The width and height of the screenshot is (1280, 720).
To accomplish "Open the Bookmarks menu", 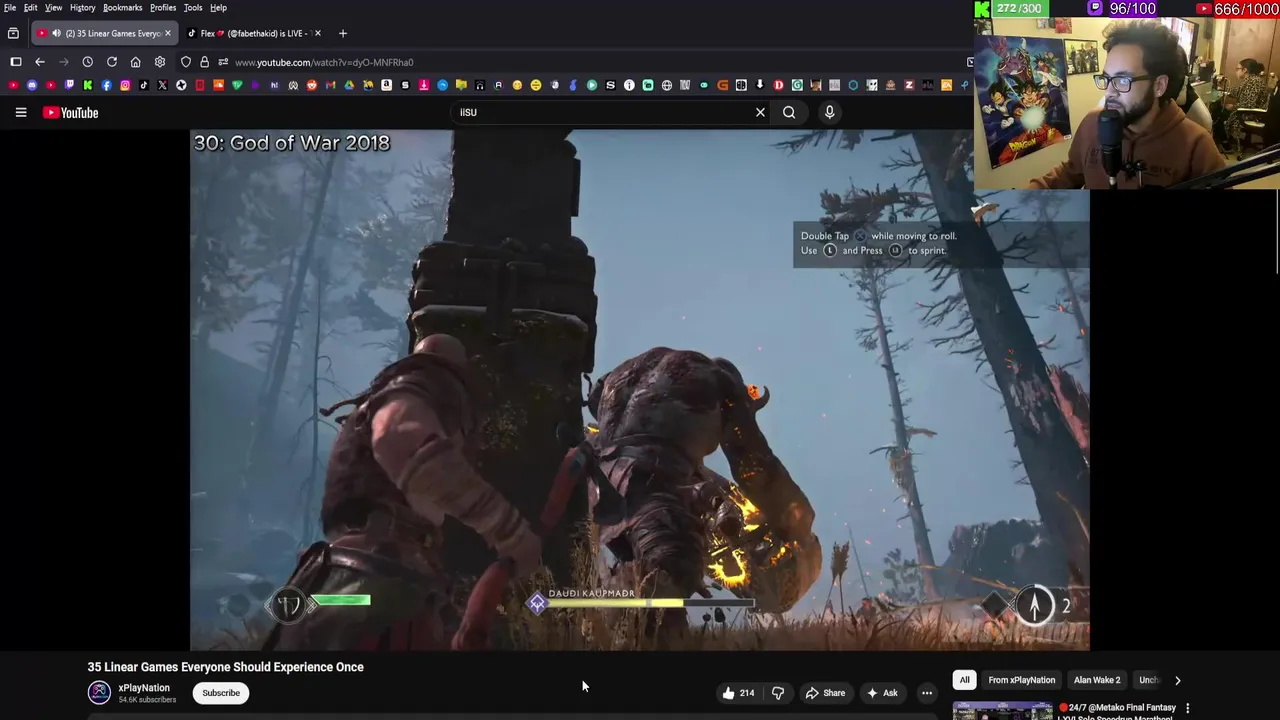I will (123, 7).
